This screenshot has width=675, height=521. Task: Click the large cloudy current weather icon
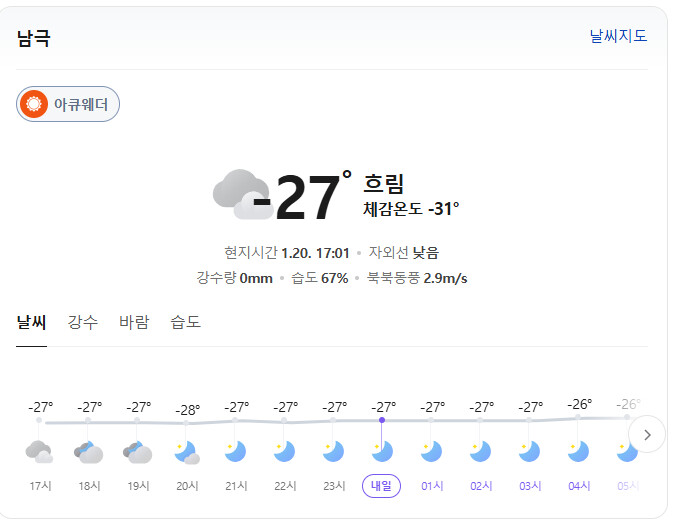coord(241,194)
